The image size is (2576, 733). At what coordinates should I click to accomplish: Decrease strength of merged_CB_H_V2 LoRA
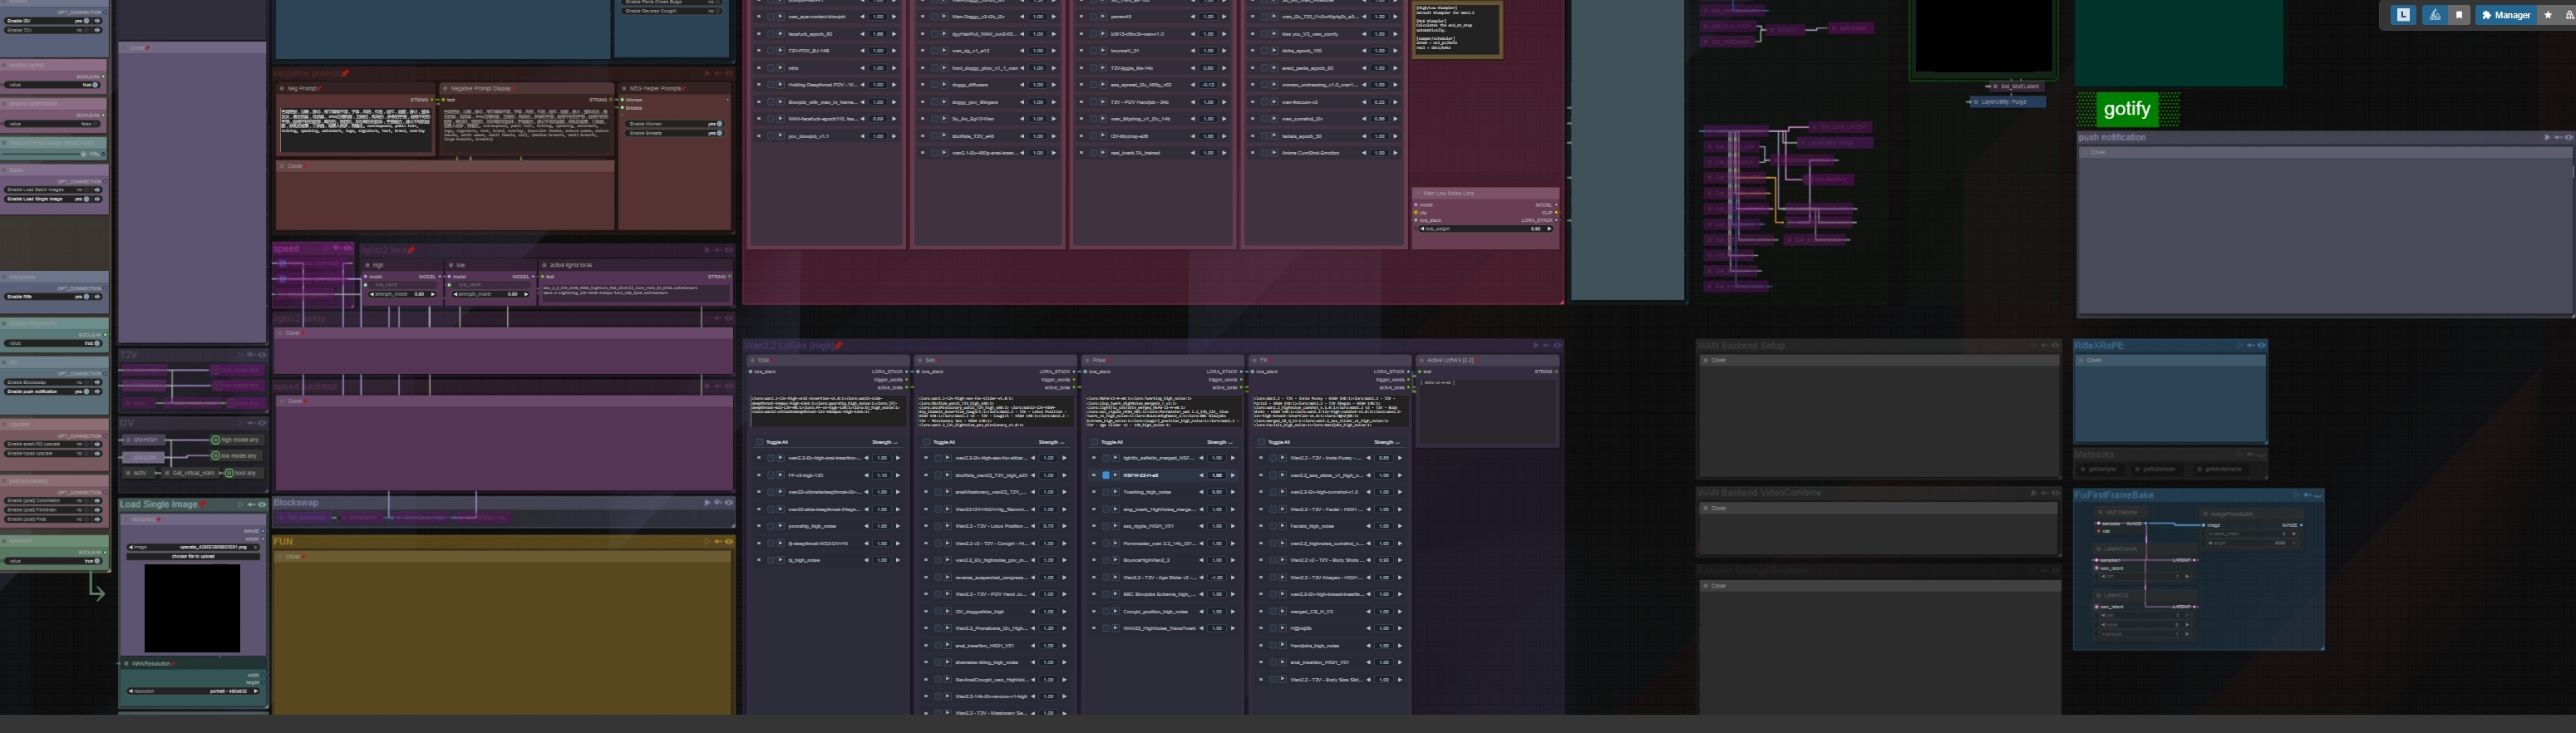(x=1369, y=611)
